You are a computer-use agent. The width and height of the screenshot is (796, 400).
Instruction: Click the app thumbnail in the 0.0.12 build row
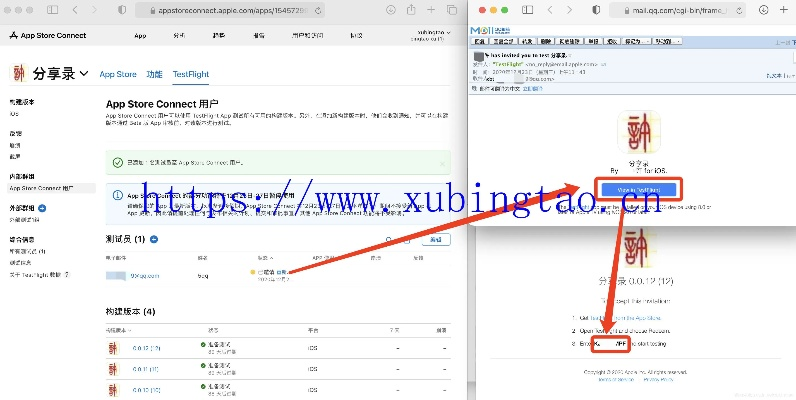113,348
